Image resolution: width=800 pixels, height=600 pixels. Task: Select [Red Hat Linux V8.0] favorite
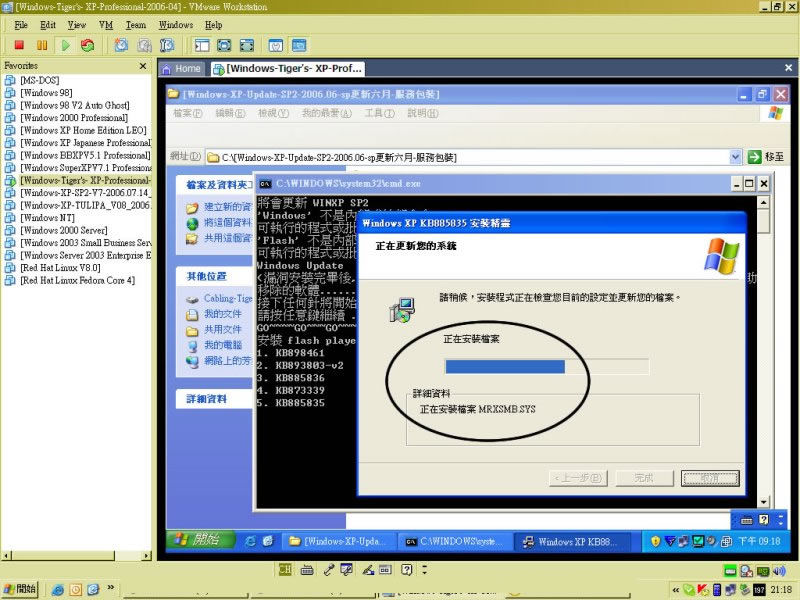click(60, 268)
